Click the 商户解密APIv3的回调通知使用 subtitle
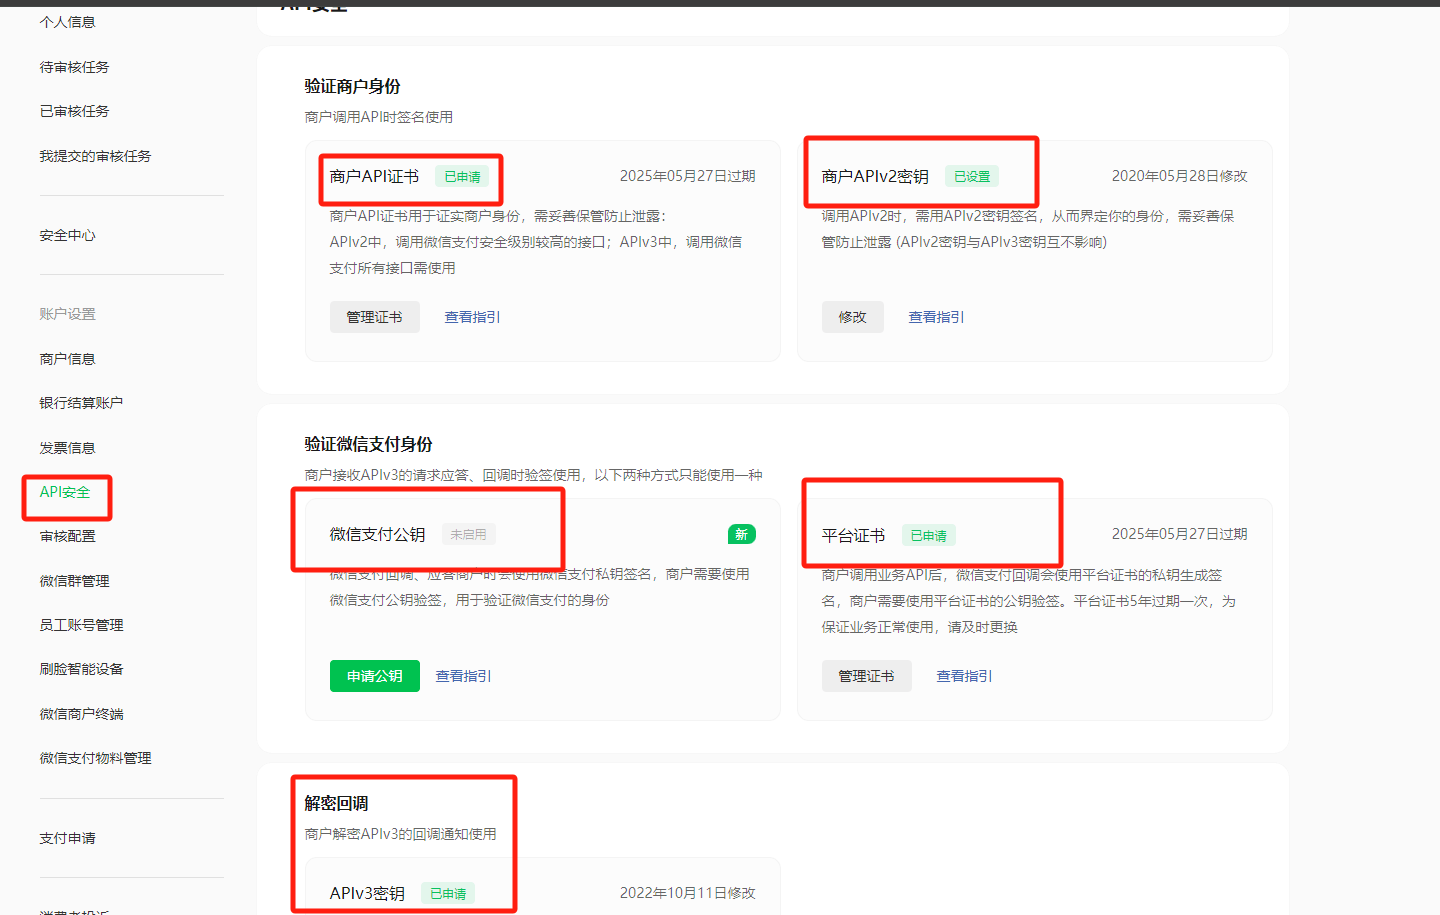This screenshot has width=1440, height=915. 400,834
